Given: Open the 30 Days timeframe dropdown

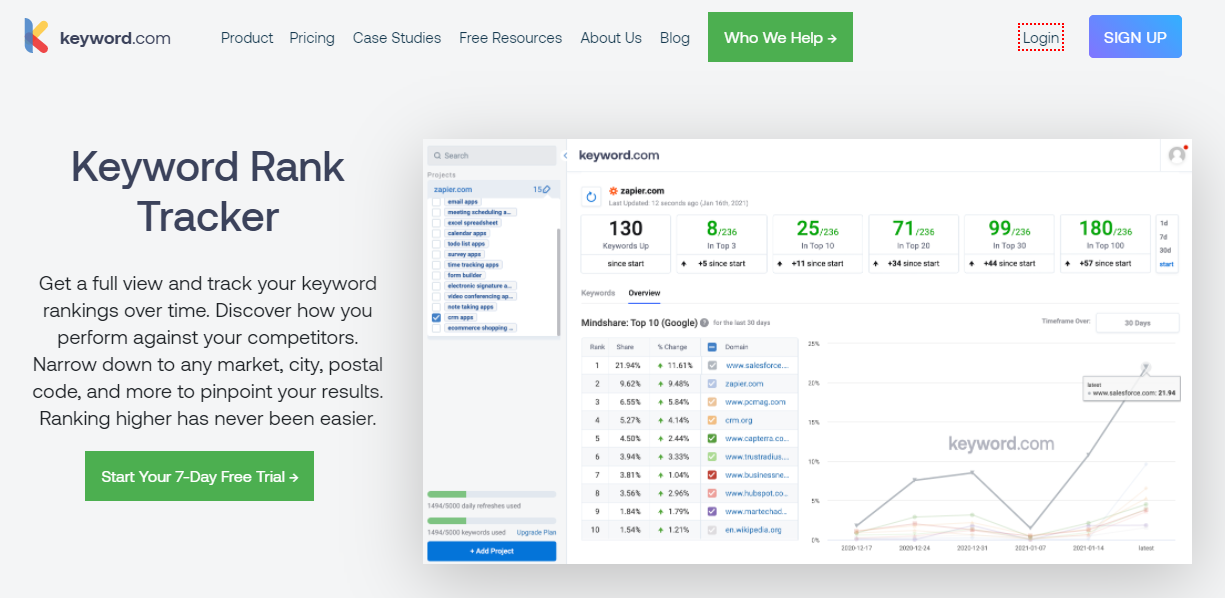Looking at the screenshot, I should [x=1137, y=323].
